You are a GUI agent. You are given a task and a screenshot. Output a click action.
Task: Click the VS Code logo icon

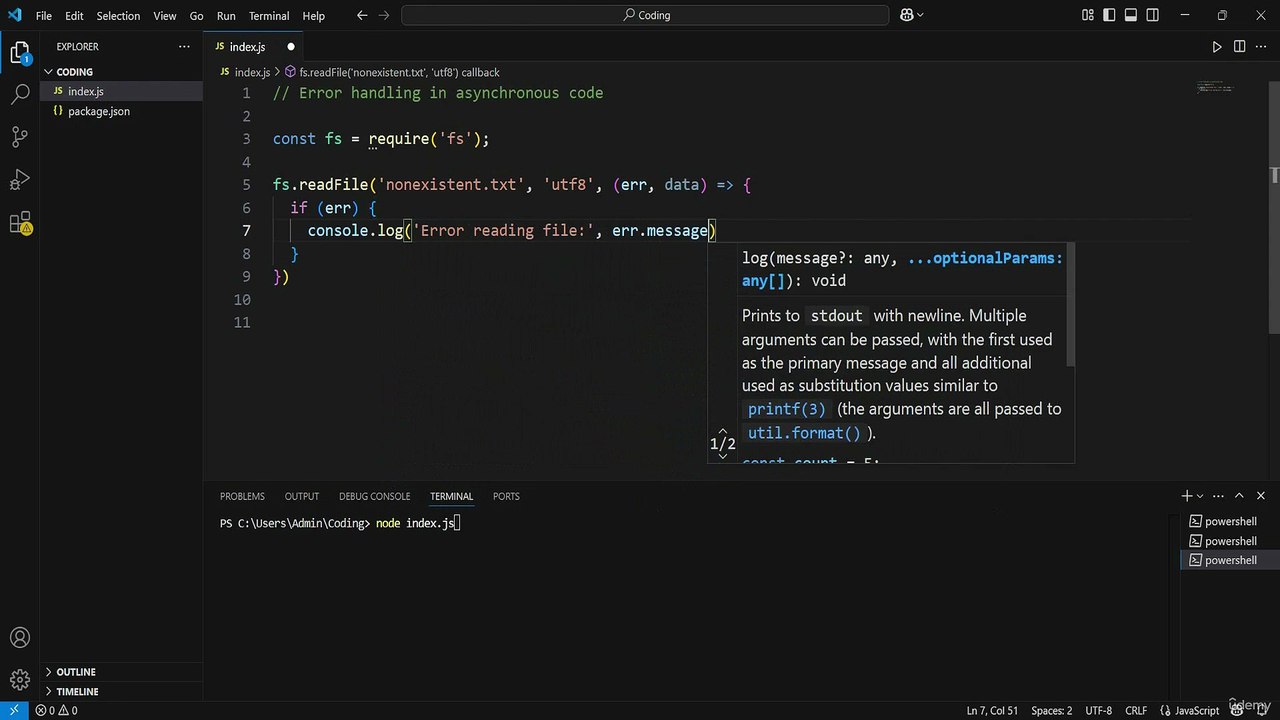click(14, 15)
